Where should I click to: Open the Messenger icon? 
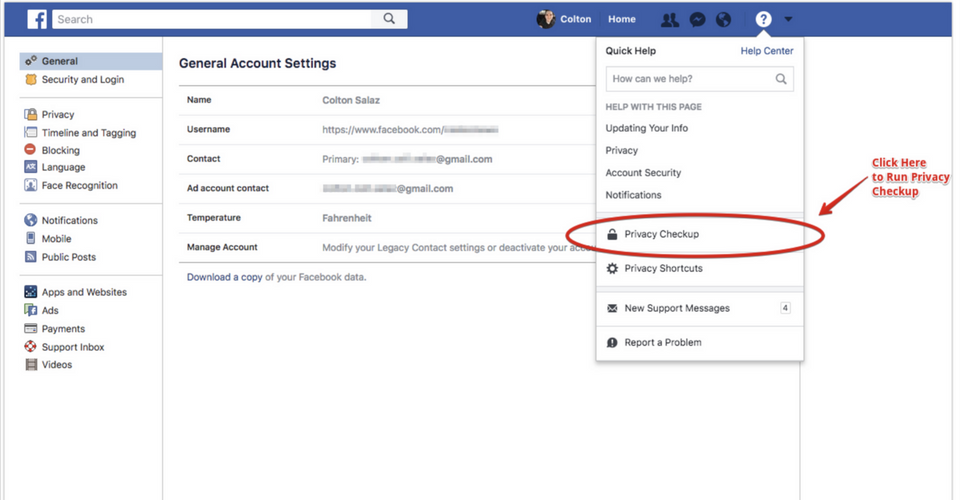coord(697,20)
